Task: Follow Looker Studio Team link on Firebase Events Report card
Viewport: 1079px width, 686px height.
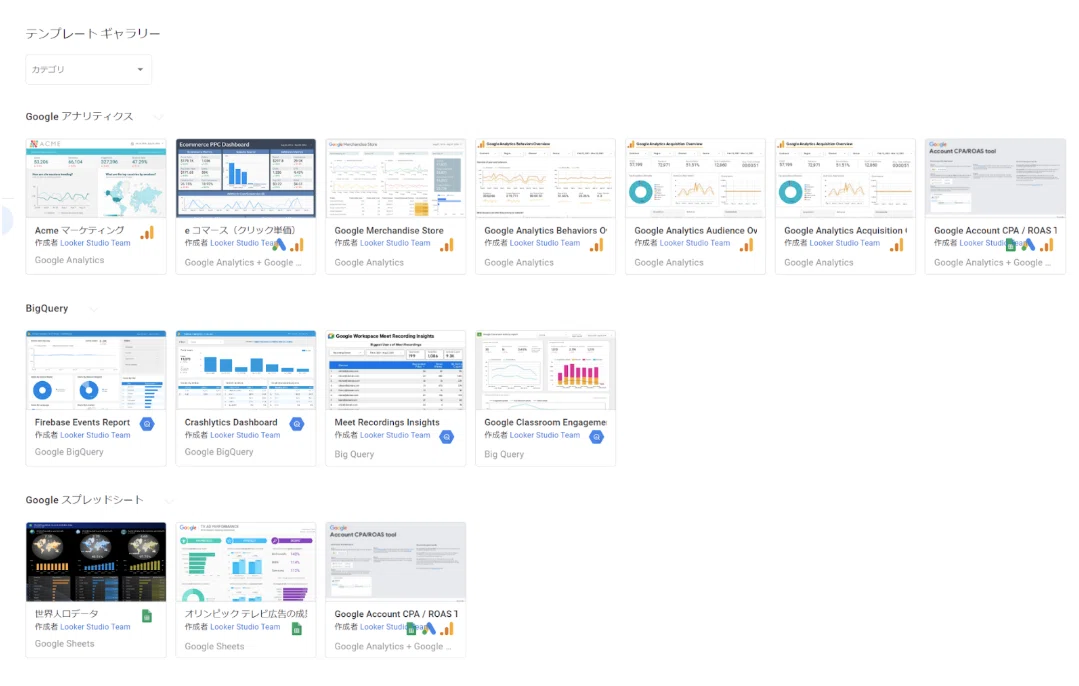Action: 95,435
